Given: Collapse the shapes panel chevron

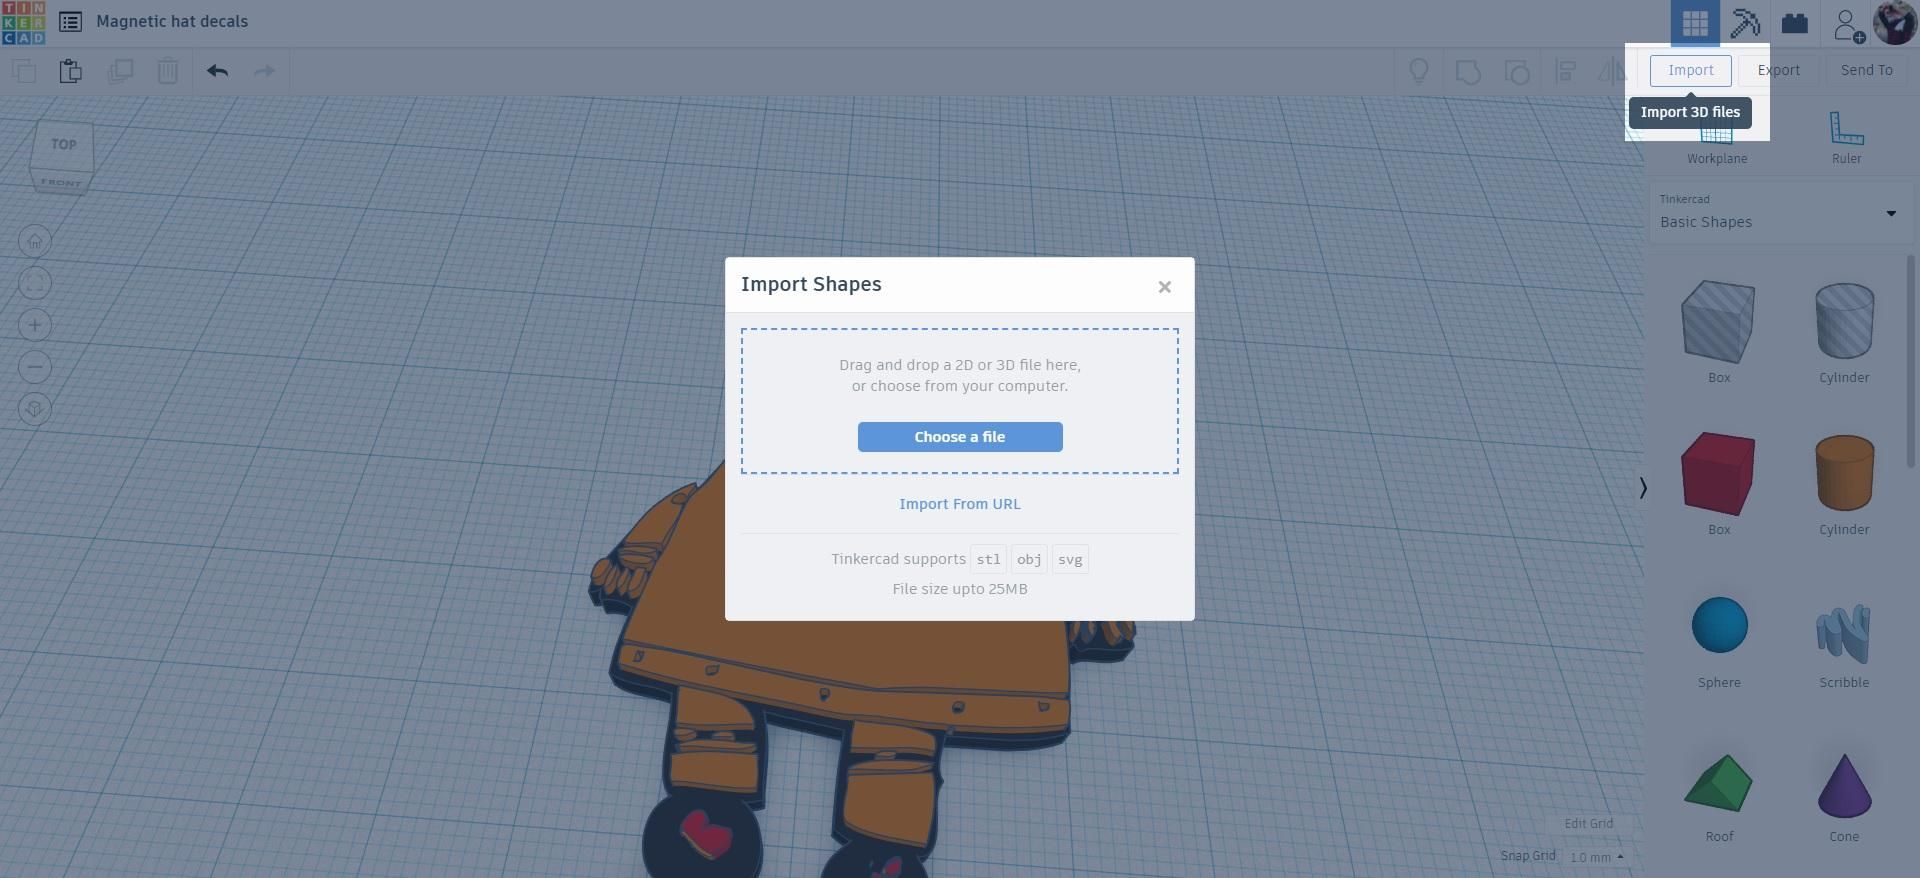Looking at the screenshot, I should (x=1643, y=488).
